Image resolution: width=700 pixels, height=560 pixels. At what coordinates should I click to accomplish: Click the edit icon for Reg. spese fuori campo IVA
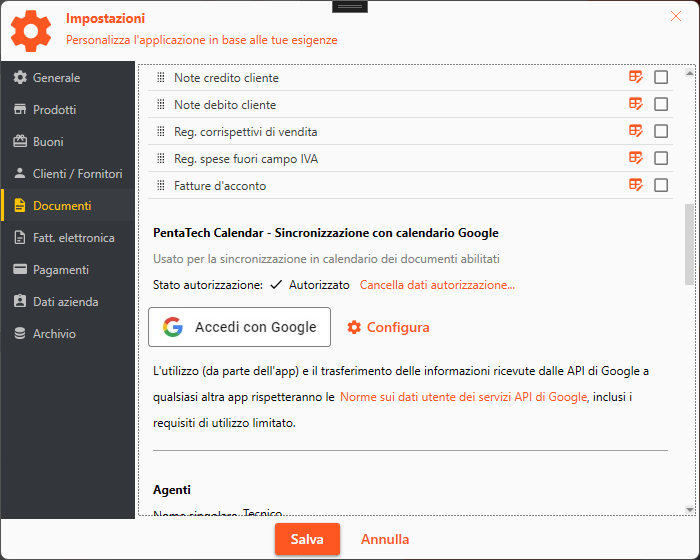[636, 158]
